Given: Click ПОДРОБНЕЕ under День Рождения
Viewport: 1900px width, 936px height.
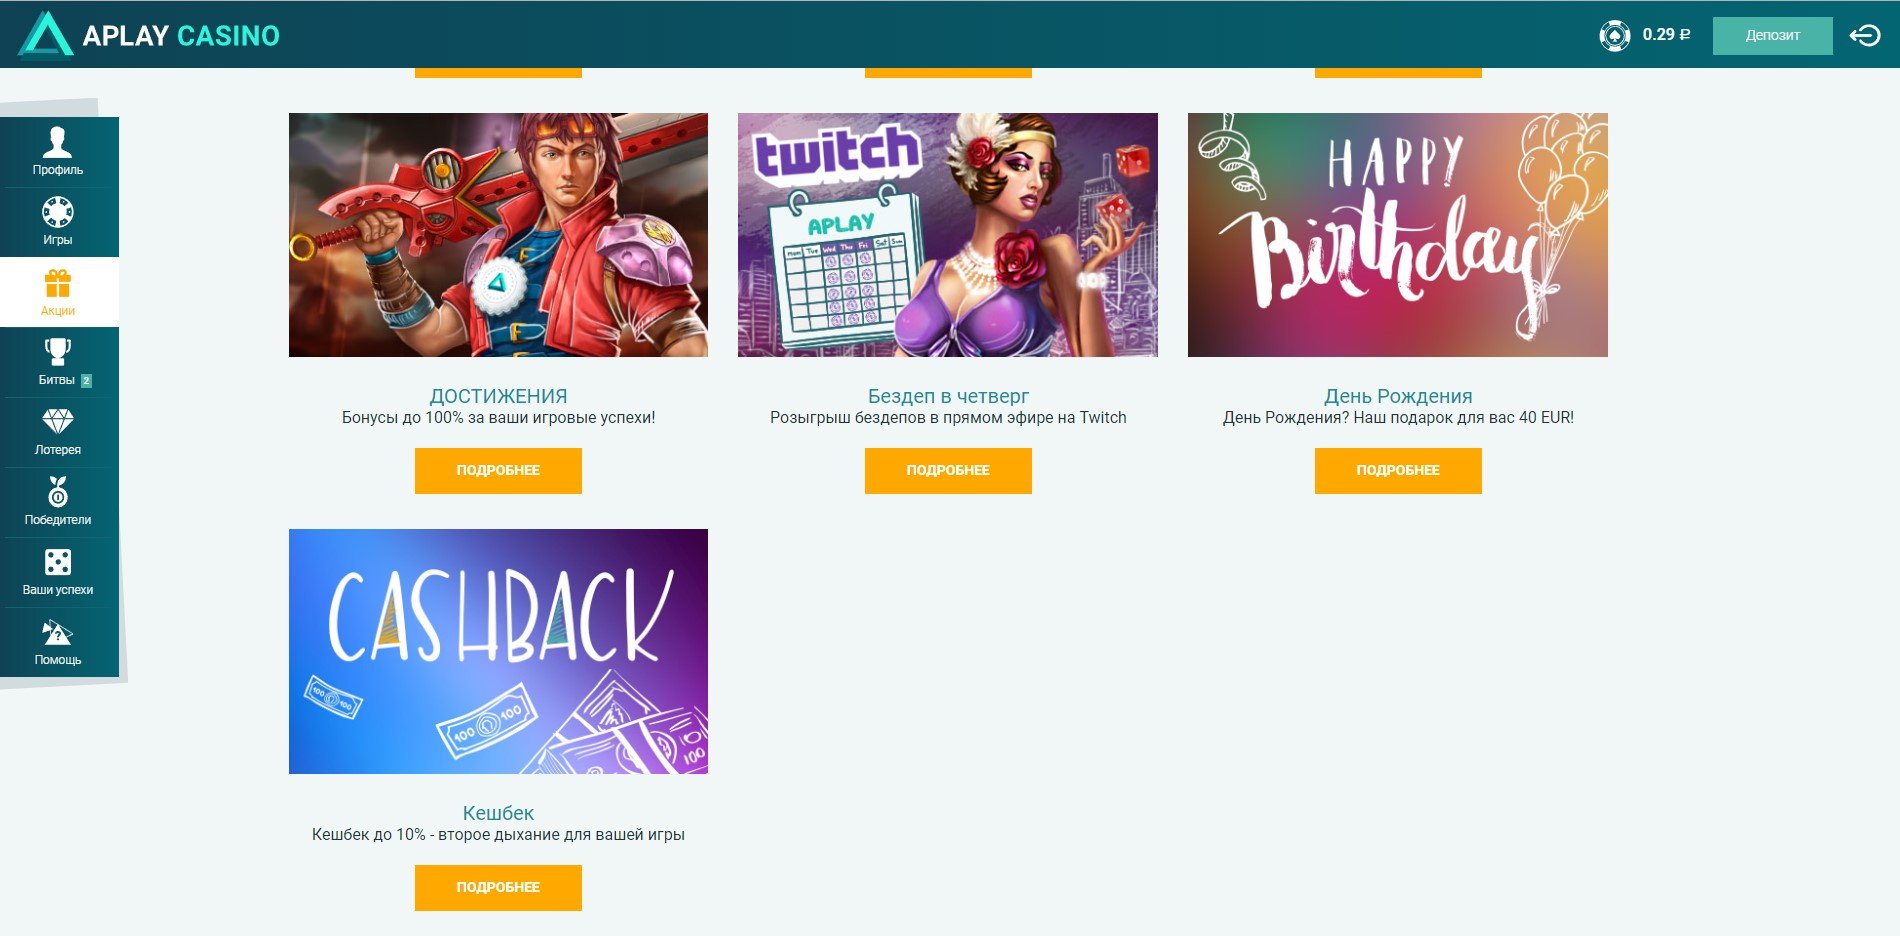Looking at the screenshot, I should click(x=1398, y=470).
